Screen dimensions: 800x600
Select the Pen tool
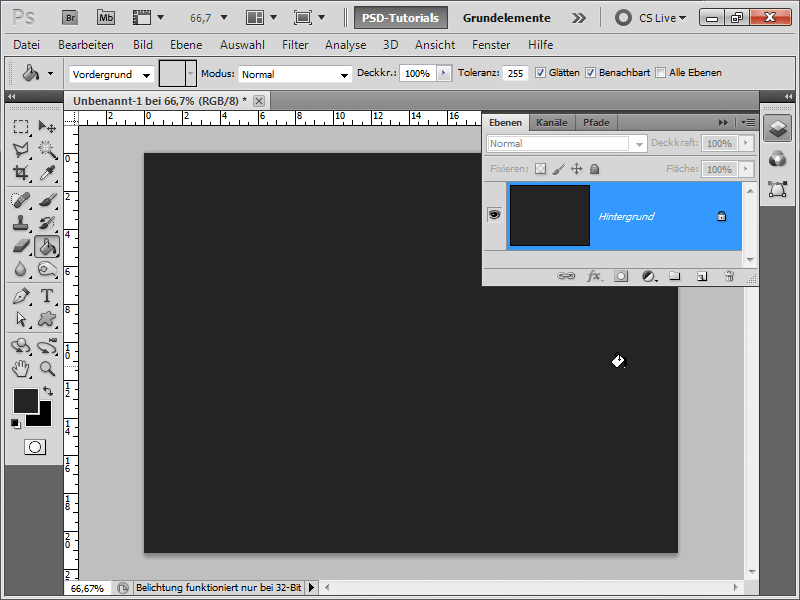[20, 296]
